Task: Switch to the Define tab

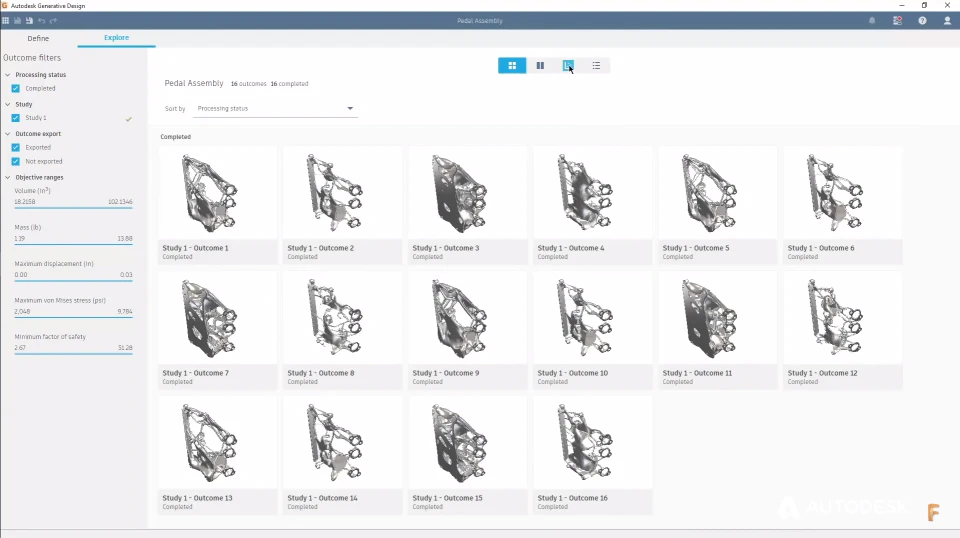Action: [38, 38]
